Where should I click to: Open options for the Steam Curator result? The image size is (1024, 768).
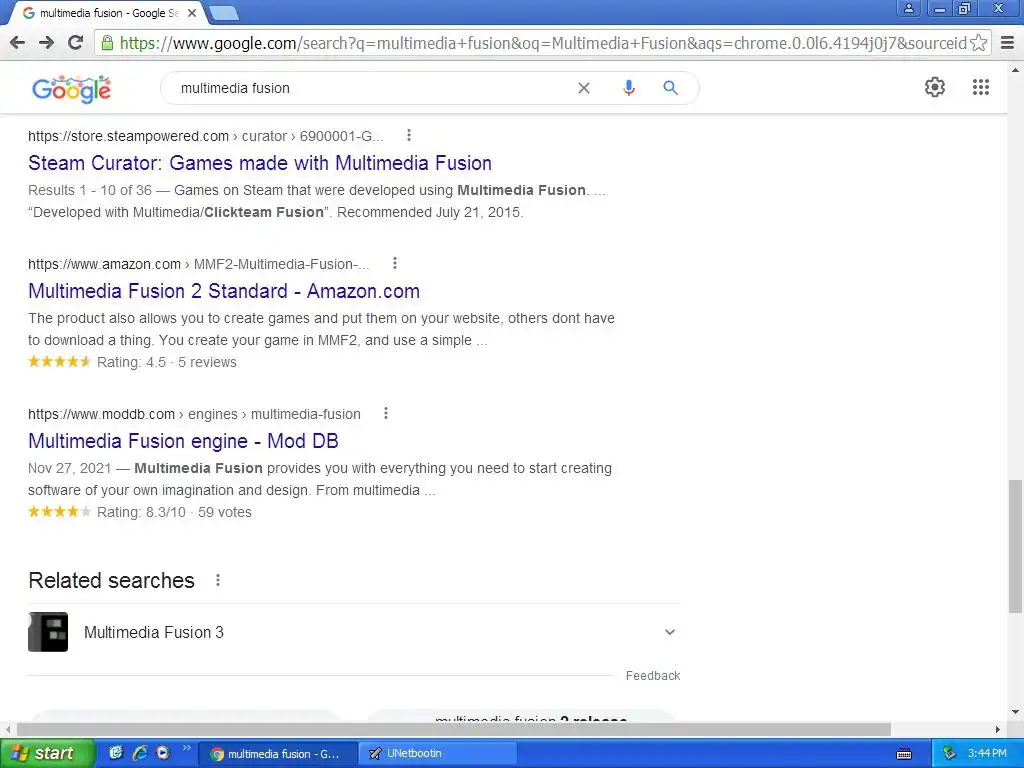click(x=409, y=135)
